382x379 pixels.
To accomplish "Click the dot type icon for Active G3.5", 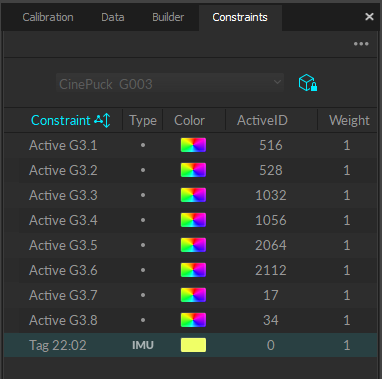I will click(x=143, y=245).
